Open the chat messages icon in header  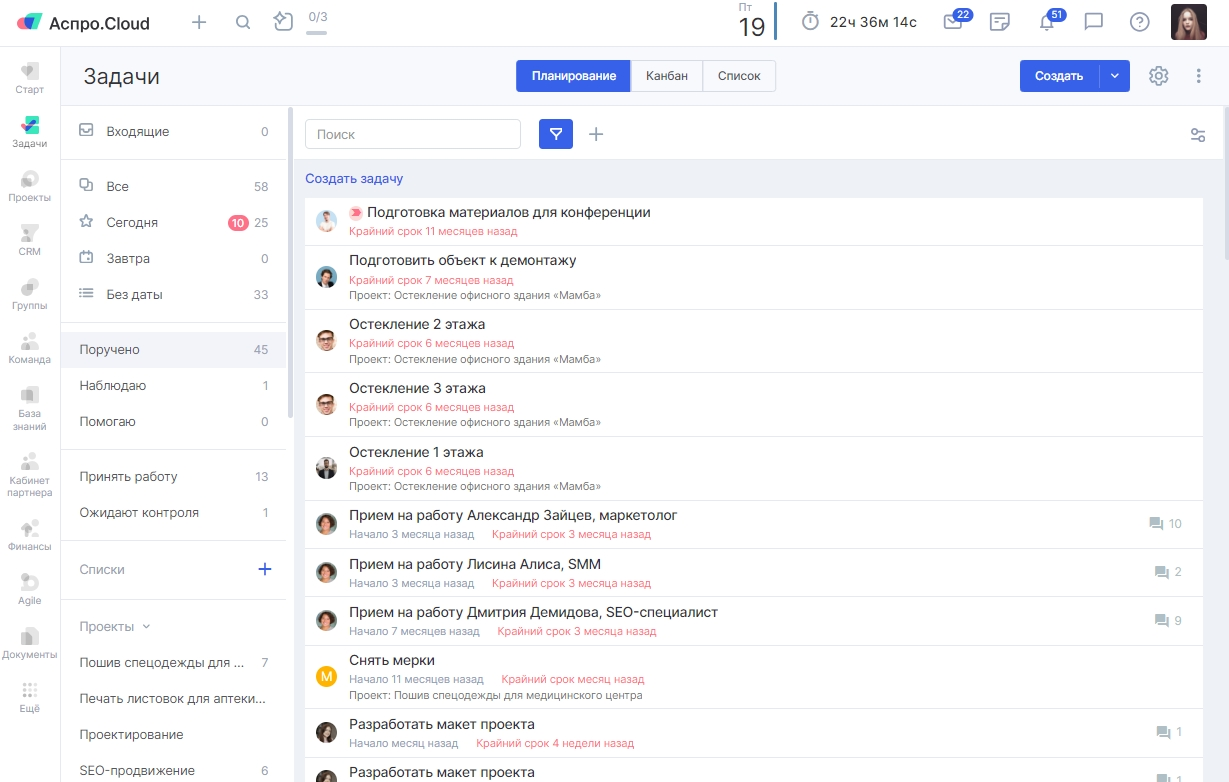point(1094,22)
